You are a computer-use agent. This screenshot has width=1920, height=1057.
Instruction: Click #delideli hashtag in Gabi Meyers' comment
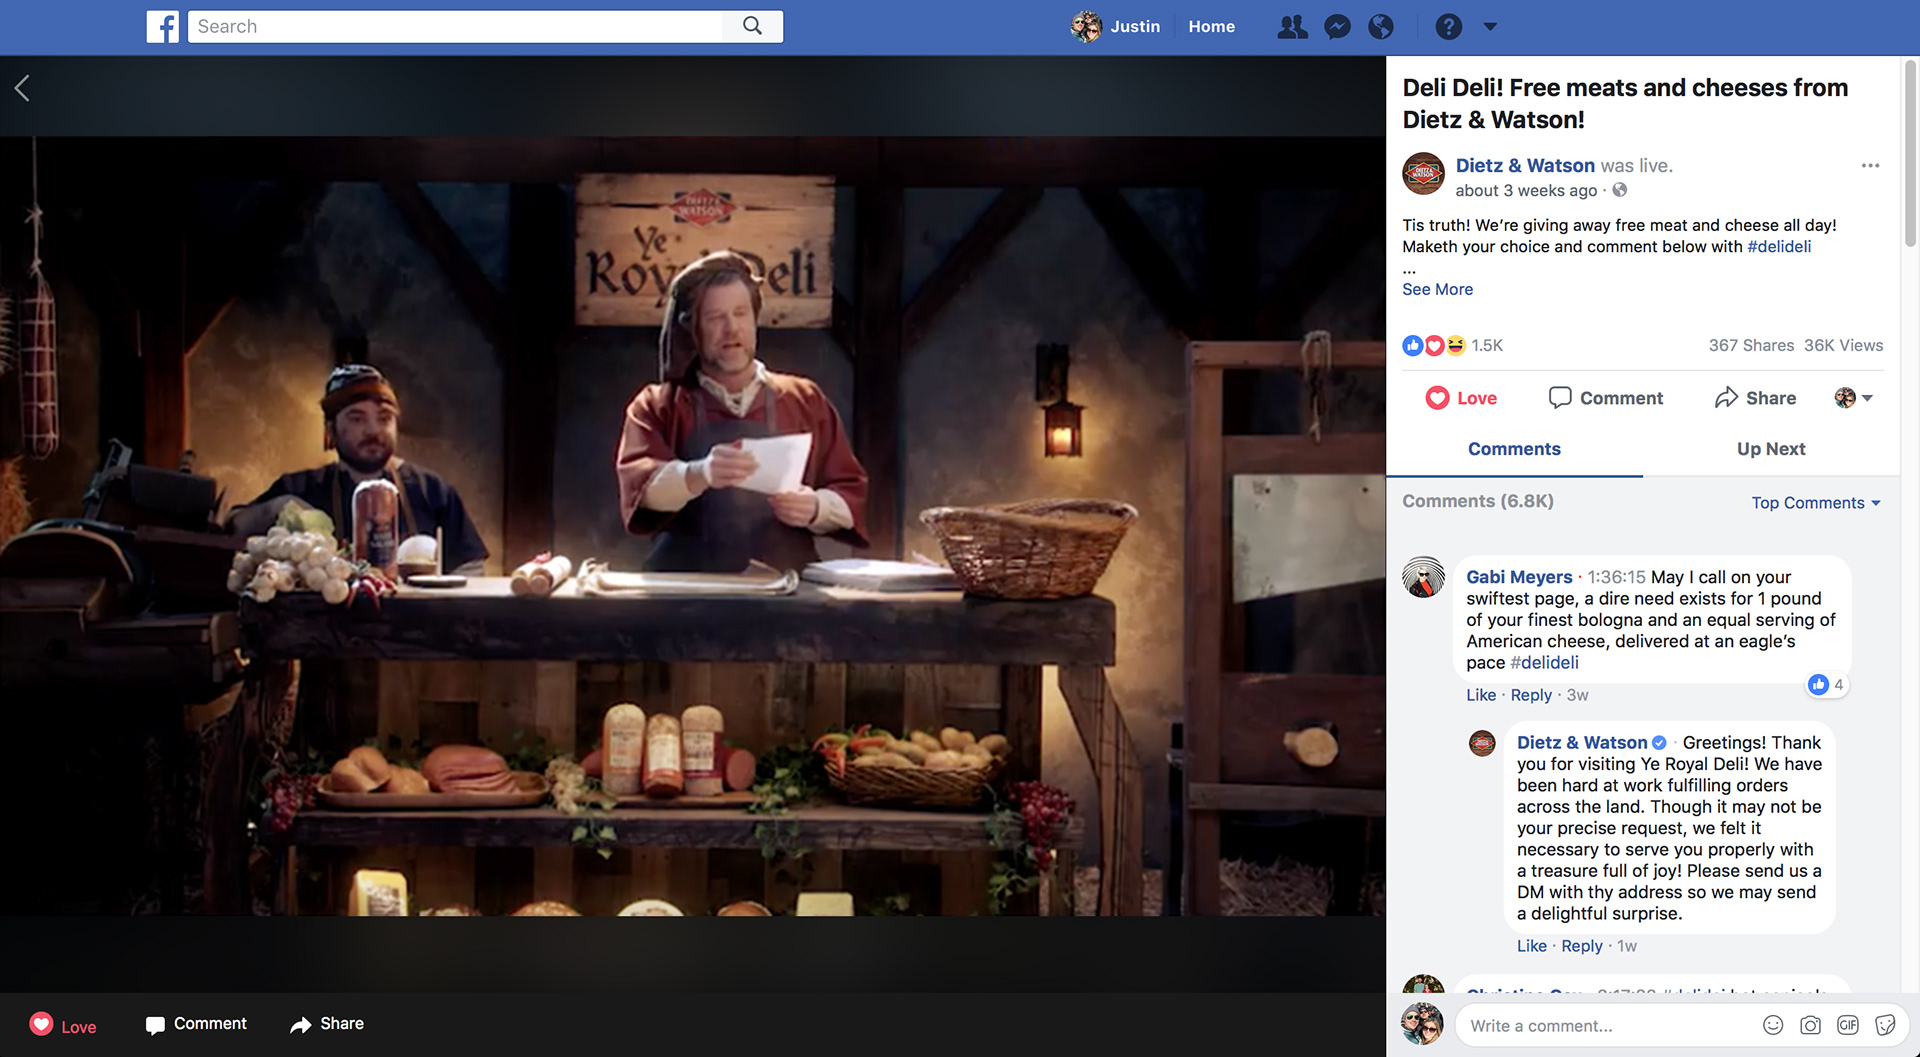coord(1544,662)
